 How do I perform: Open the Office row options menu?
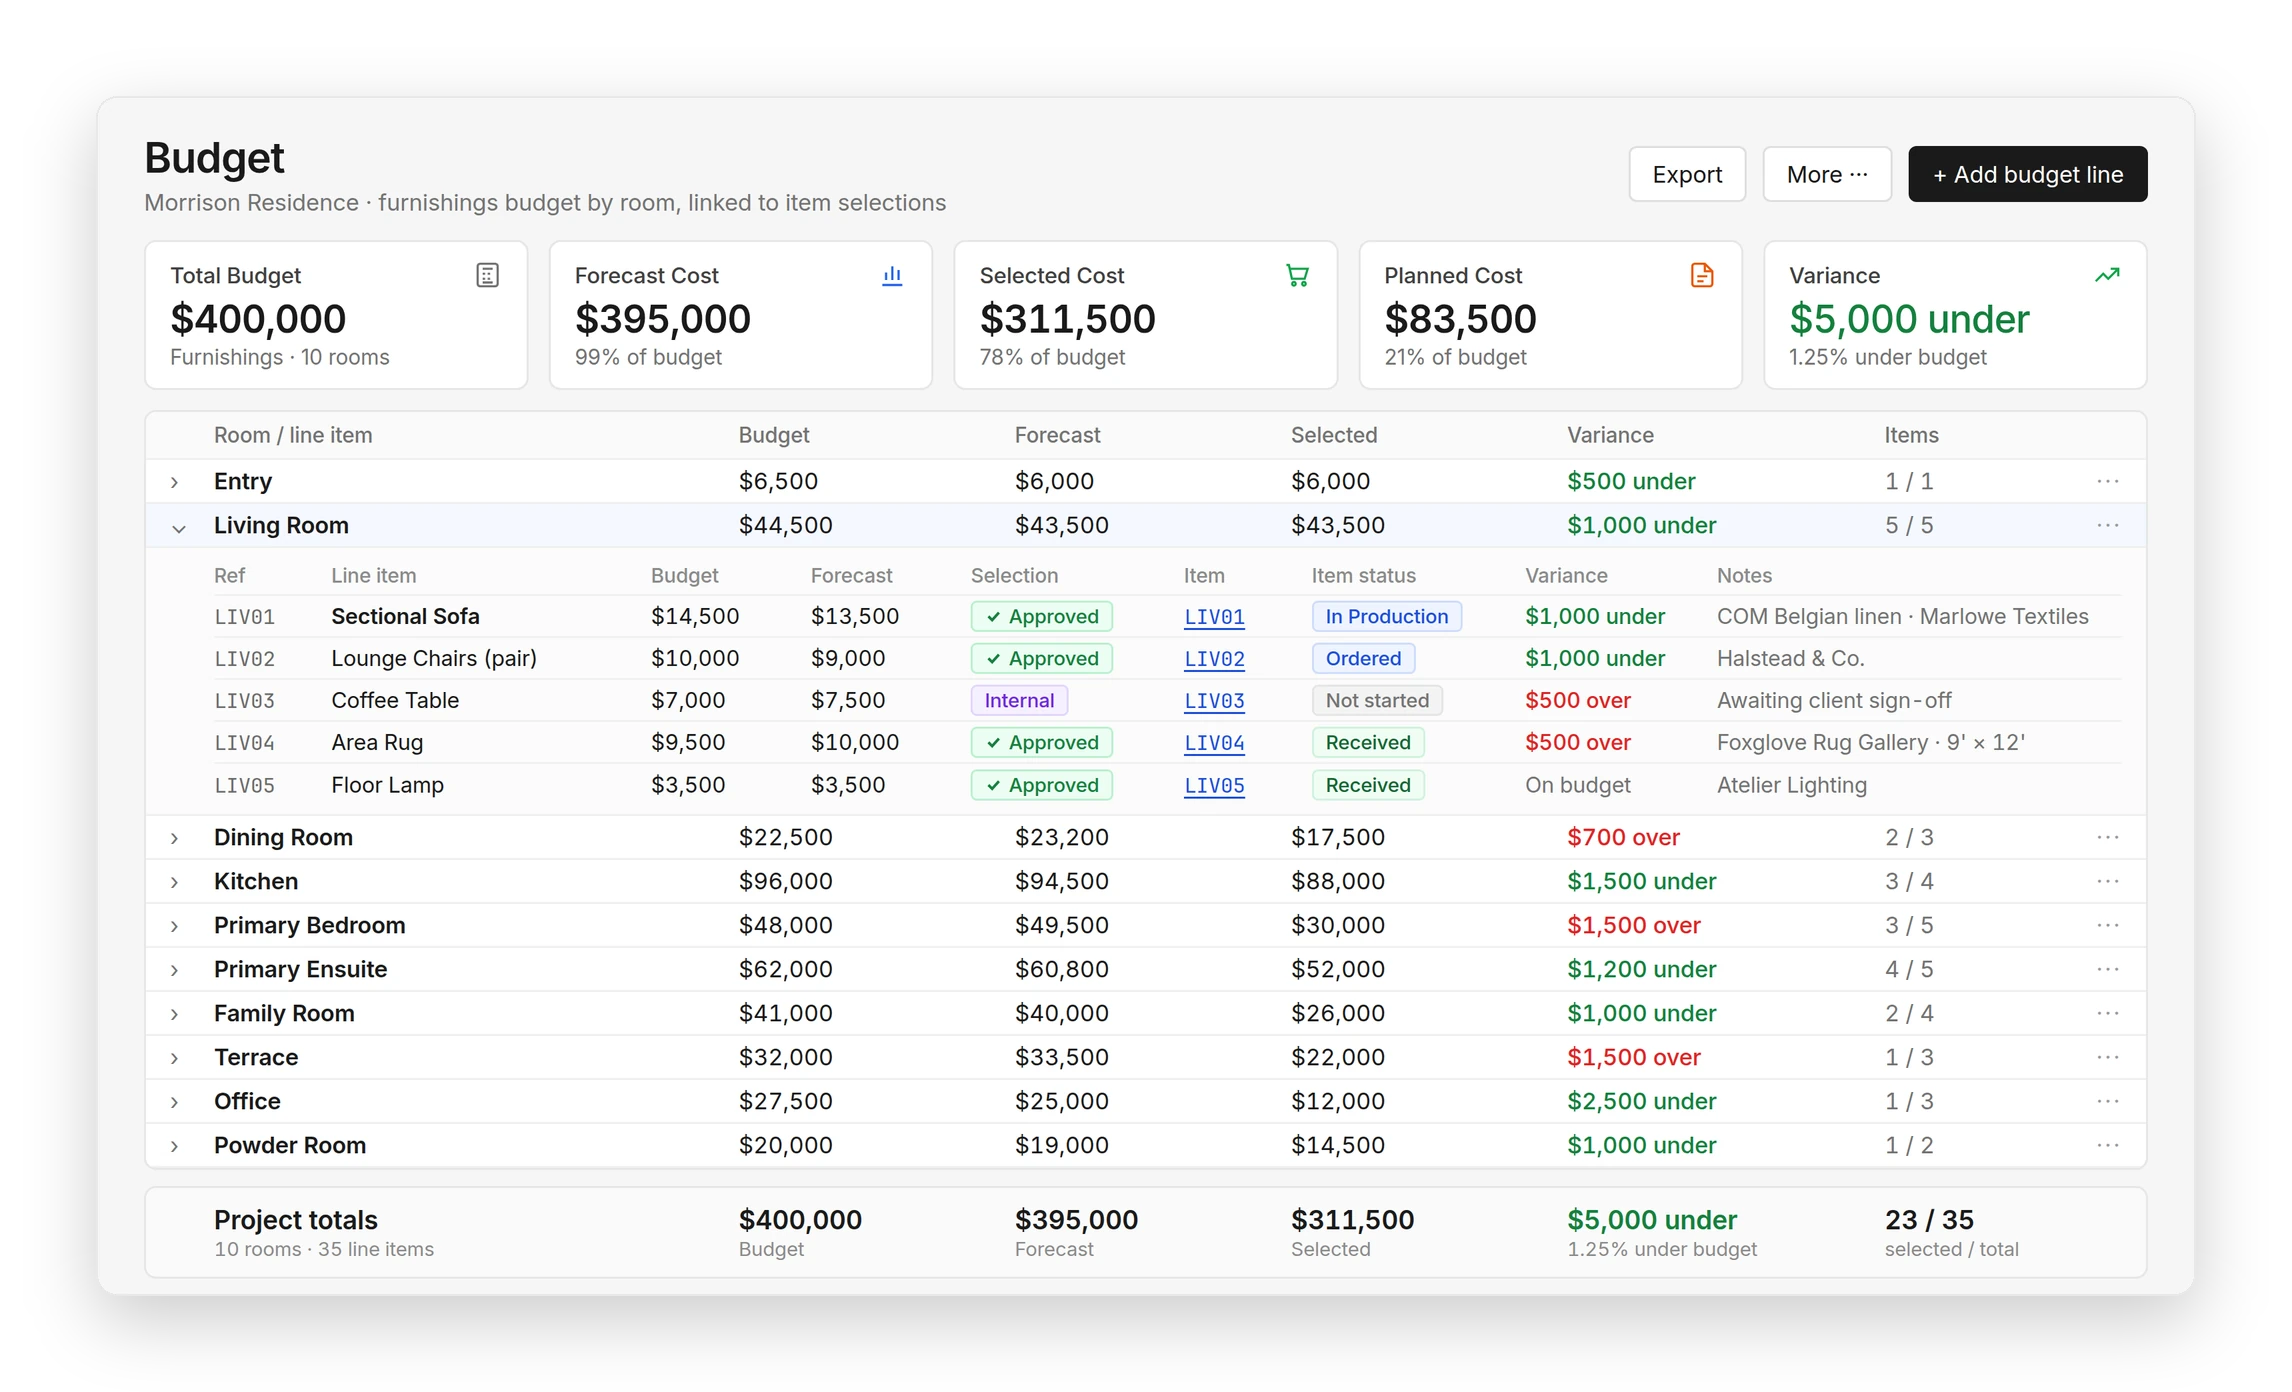click(2108, 1101)
